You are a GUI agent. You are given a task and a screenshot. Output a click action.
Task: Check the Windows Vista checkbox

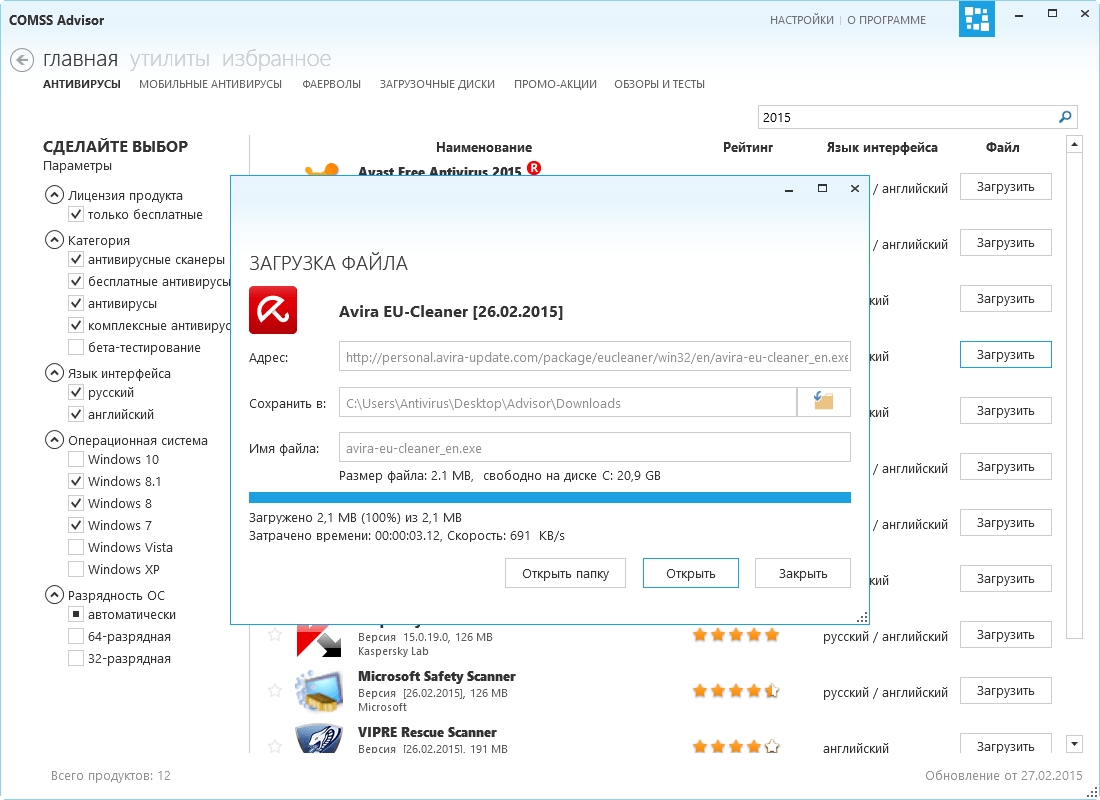point(76,547)
